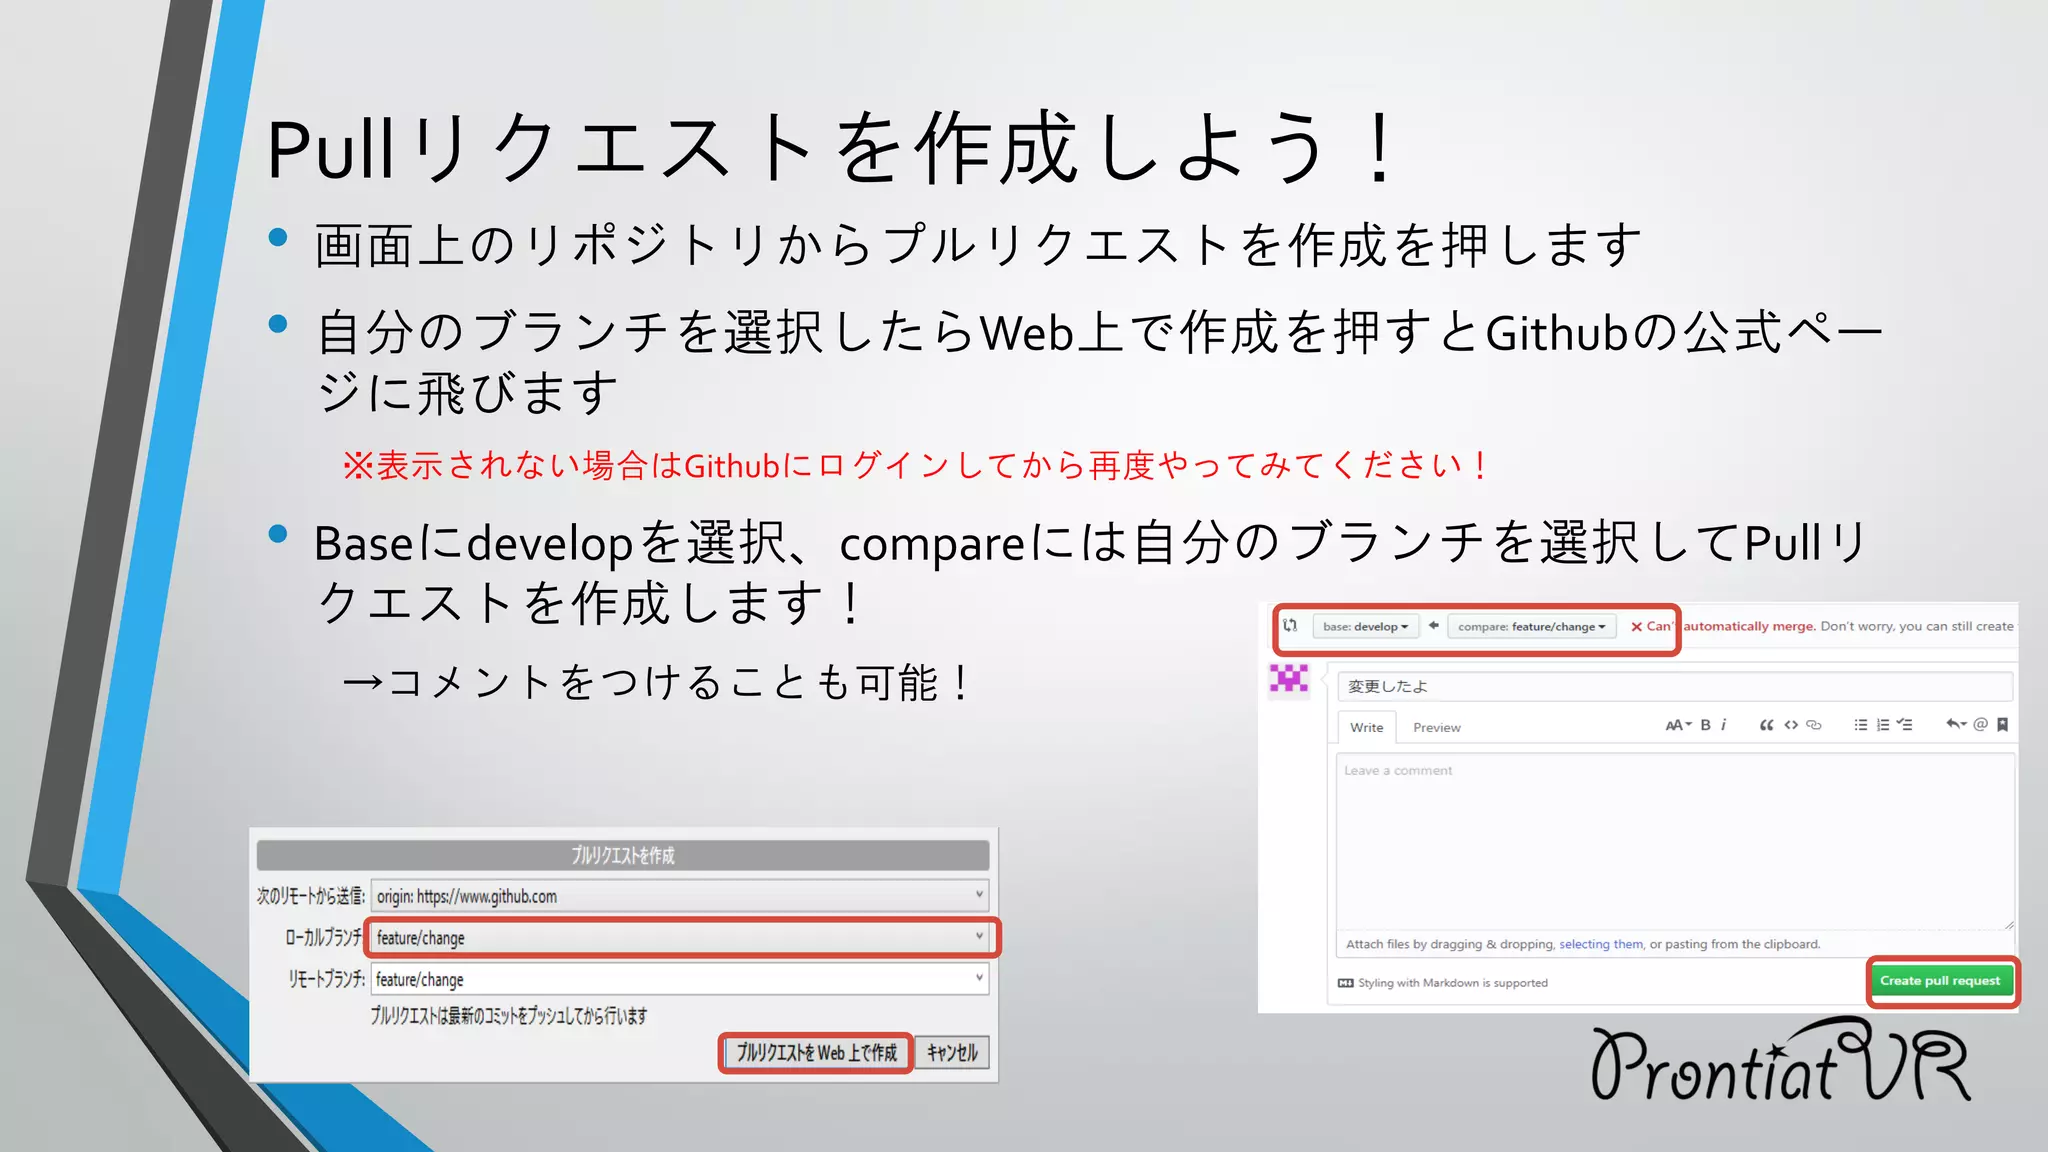Click the line →コメントをつけることも可能！
This screenshot has height=1152, width=2048.
click(x=655, y=683)
